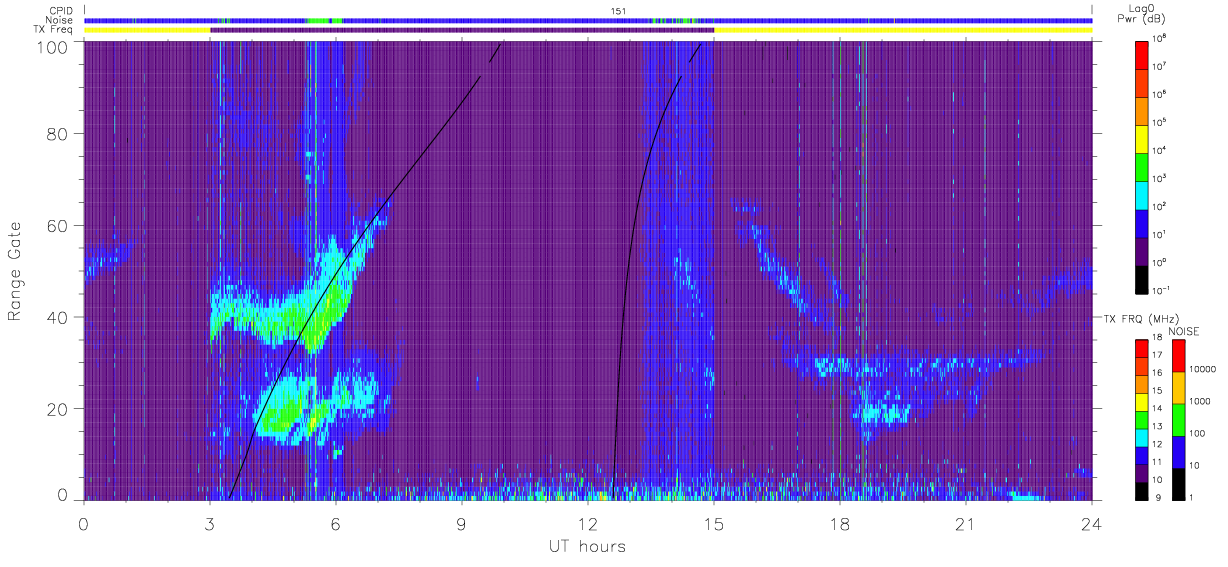Click the 9 tick on UT hours axis

[462, 524]
